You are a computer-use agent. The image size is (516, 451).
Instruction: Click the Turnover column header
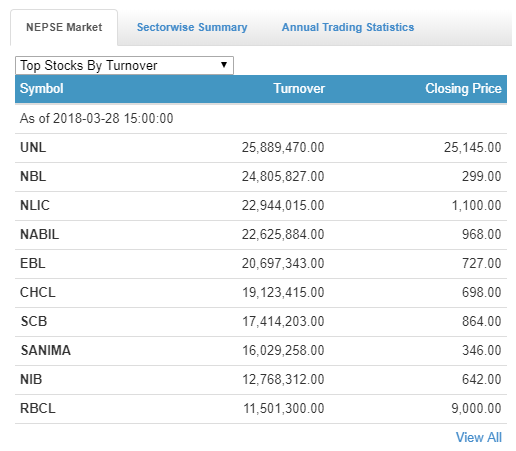click(299, 89)
